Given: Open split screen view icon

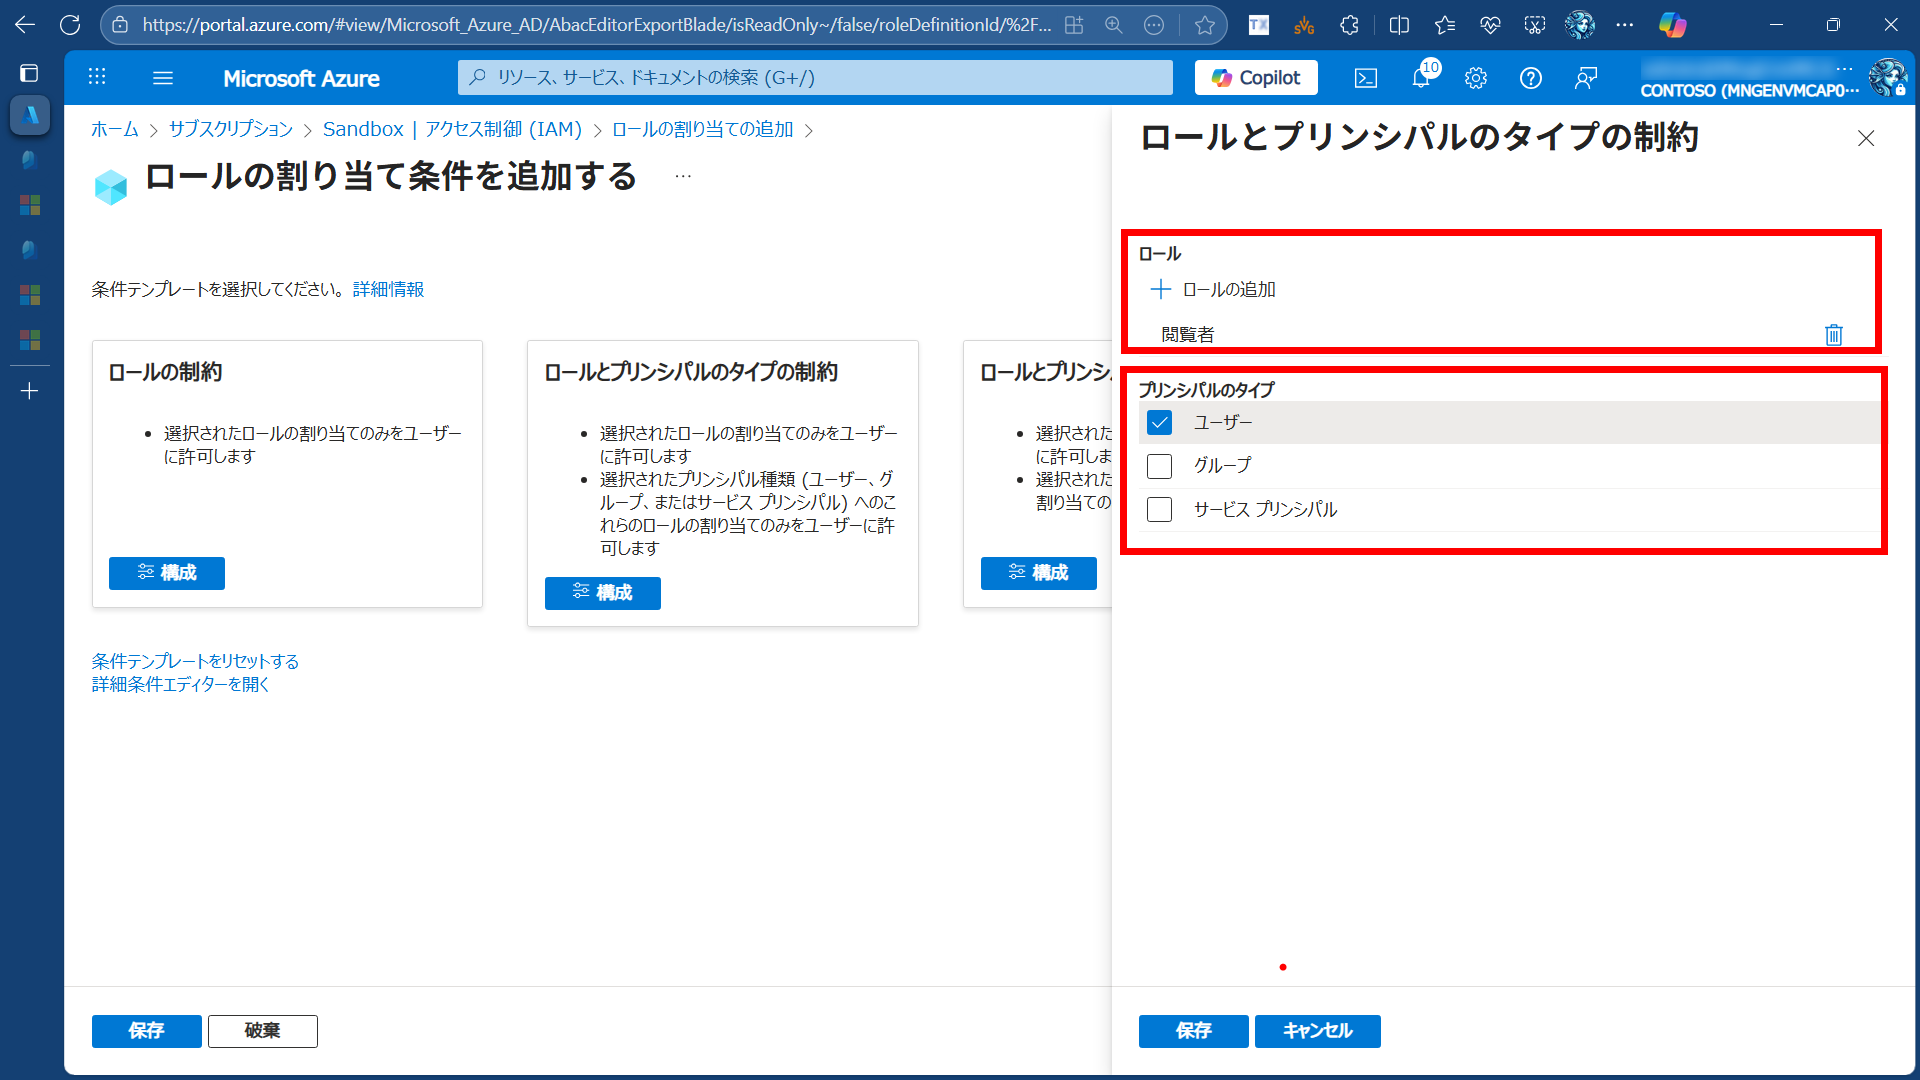Looking at the screenshot, I should tap(1399, 25).
